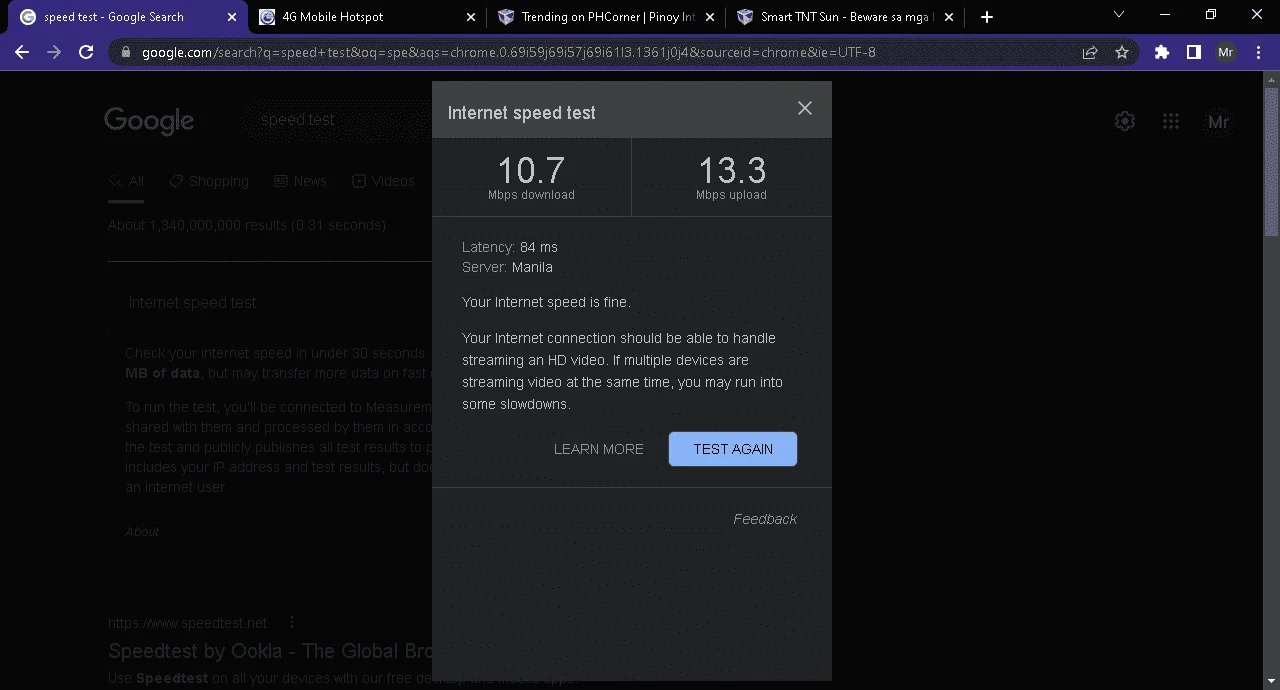Click the www.speedtest.net URL
Image resolution: width=1280 pixels, height=690 pixels.
(188, 623)
